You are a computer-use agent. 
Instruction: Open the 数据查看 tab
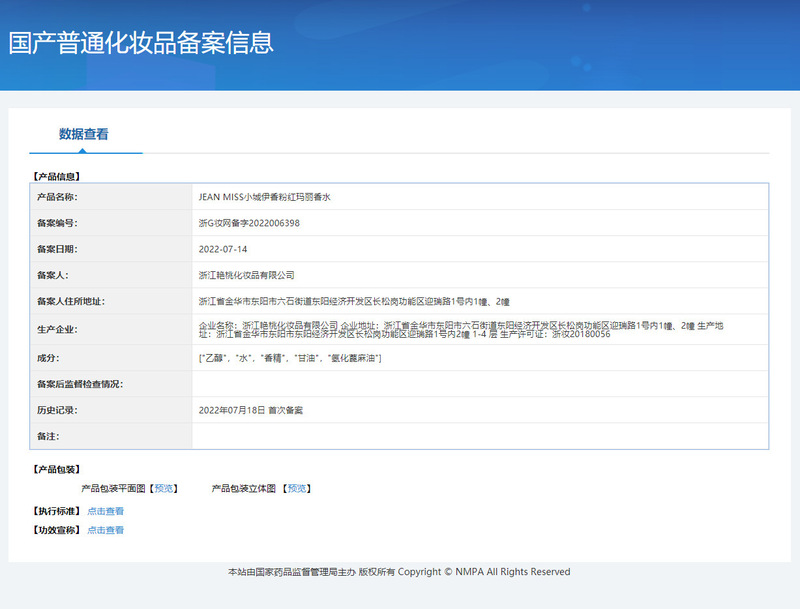pyautogui.click(x=84, y=134)
